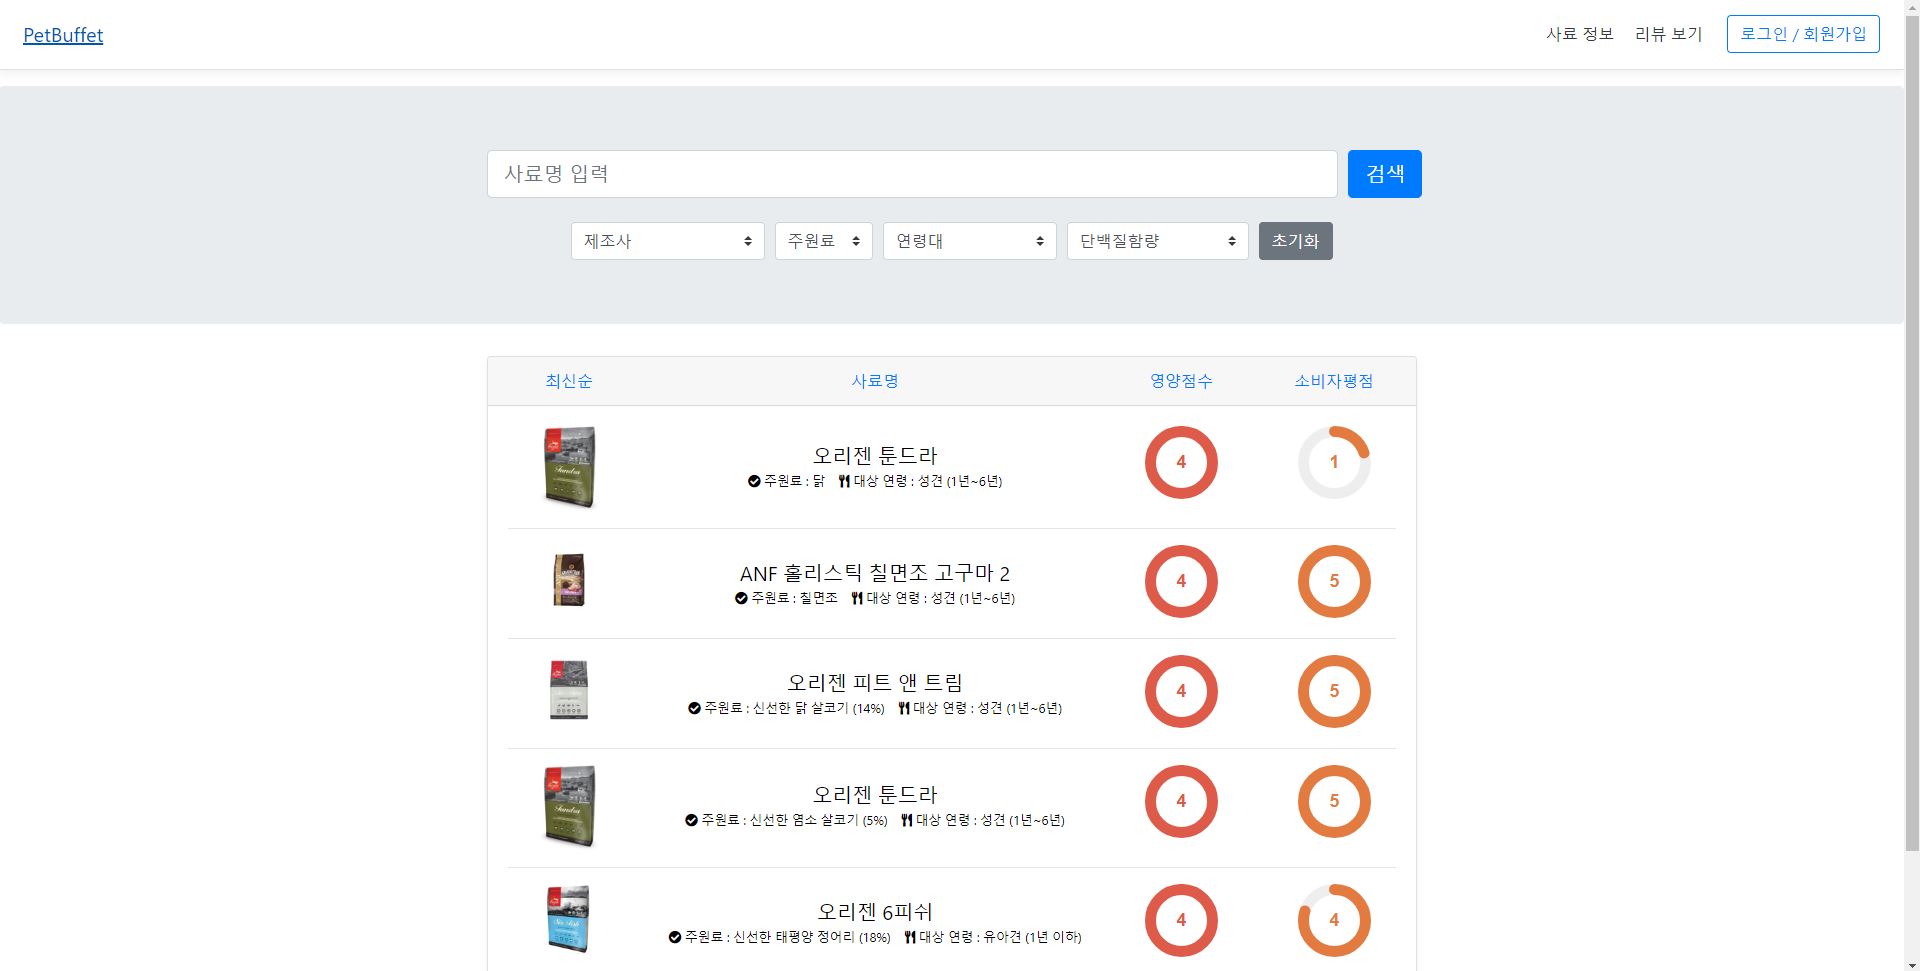This screenshot has height=971, width=1920.
Task: Click nutrition score ring for 오리젠 6피쉬
Action: [x=1181, y=920]
